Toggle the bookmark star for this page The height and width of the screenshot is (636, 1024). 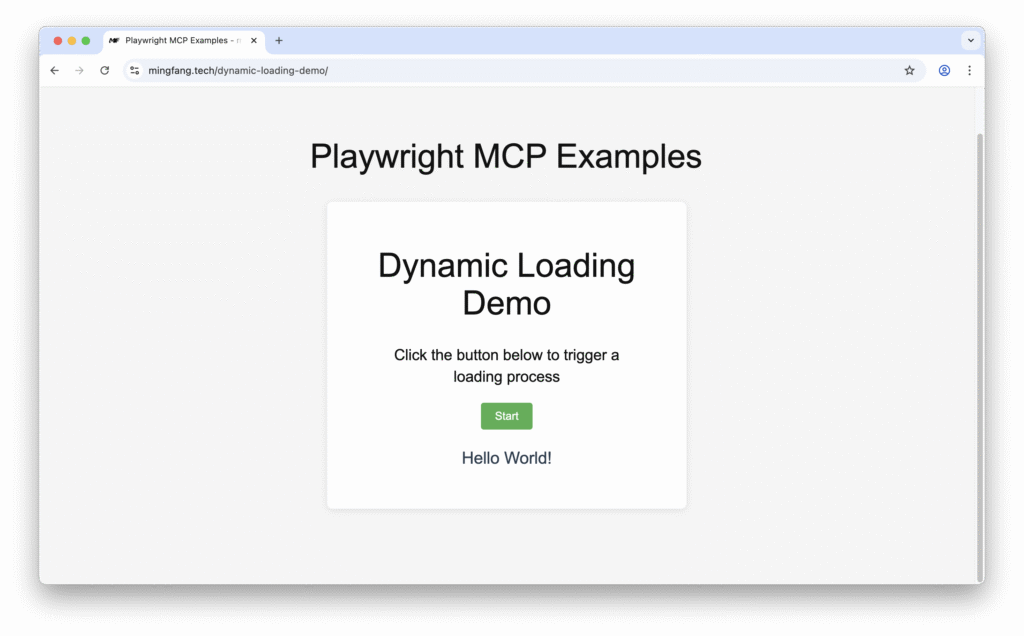909,70
